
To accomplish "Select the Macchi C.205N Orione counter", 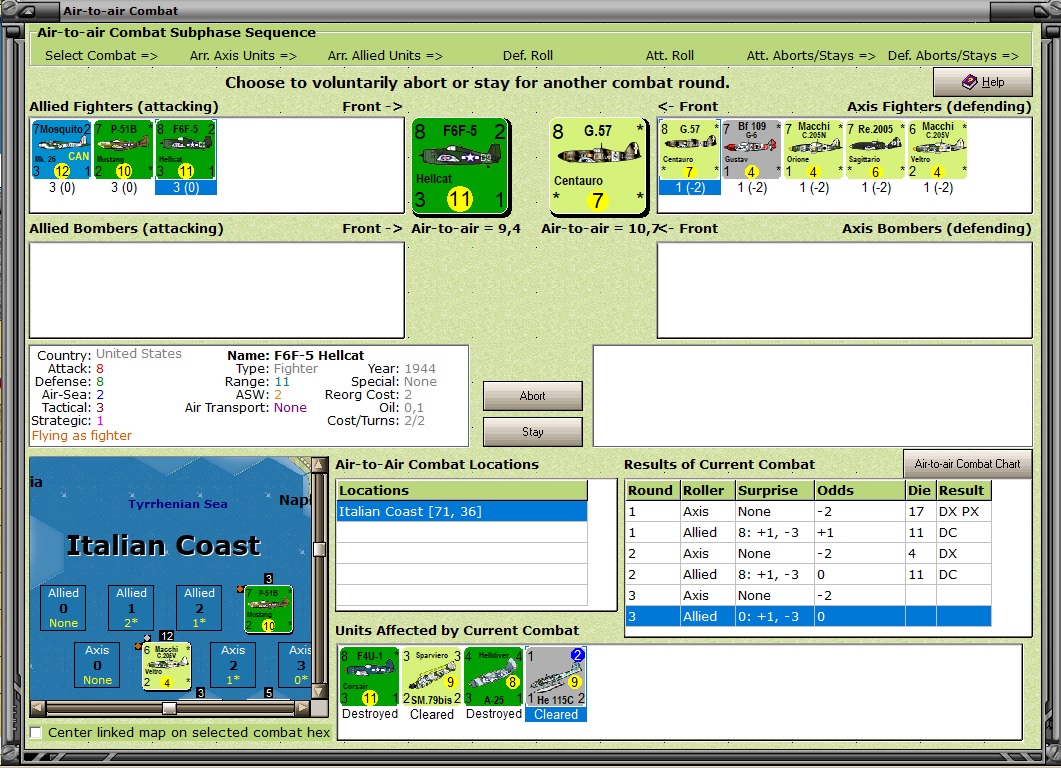I will click(x=813, y=150).
